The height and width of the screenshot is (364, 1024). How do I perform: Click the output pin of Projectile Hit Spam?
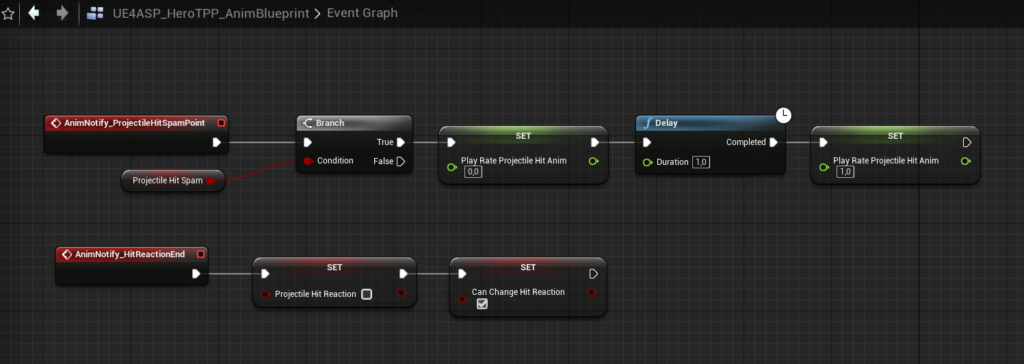[210, 181]
